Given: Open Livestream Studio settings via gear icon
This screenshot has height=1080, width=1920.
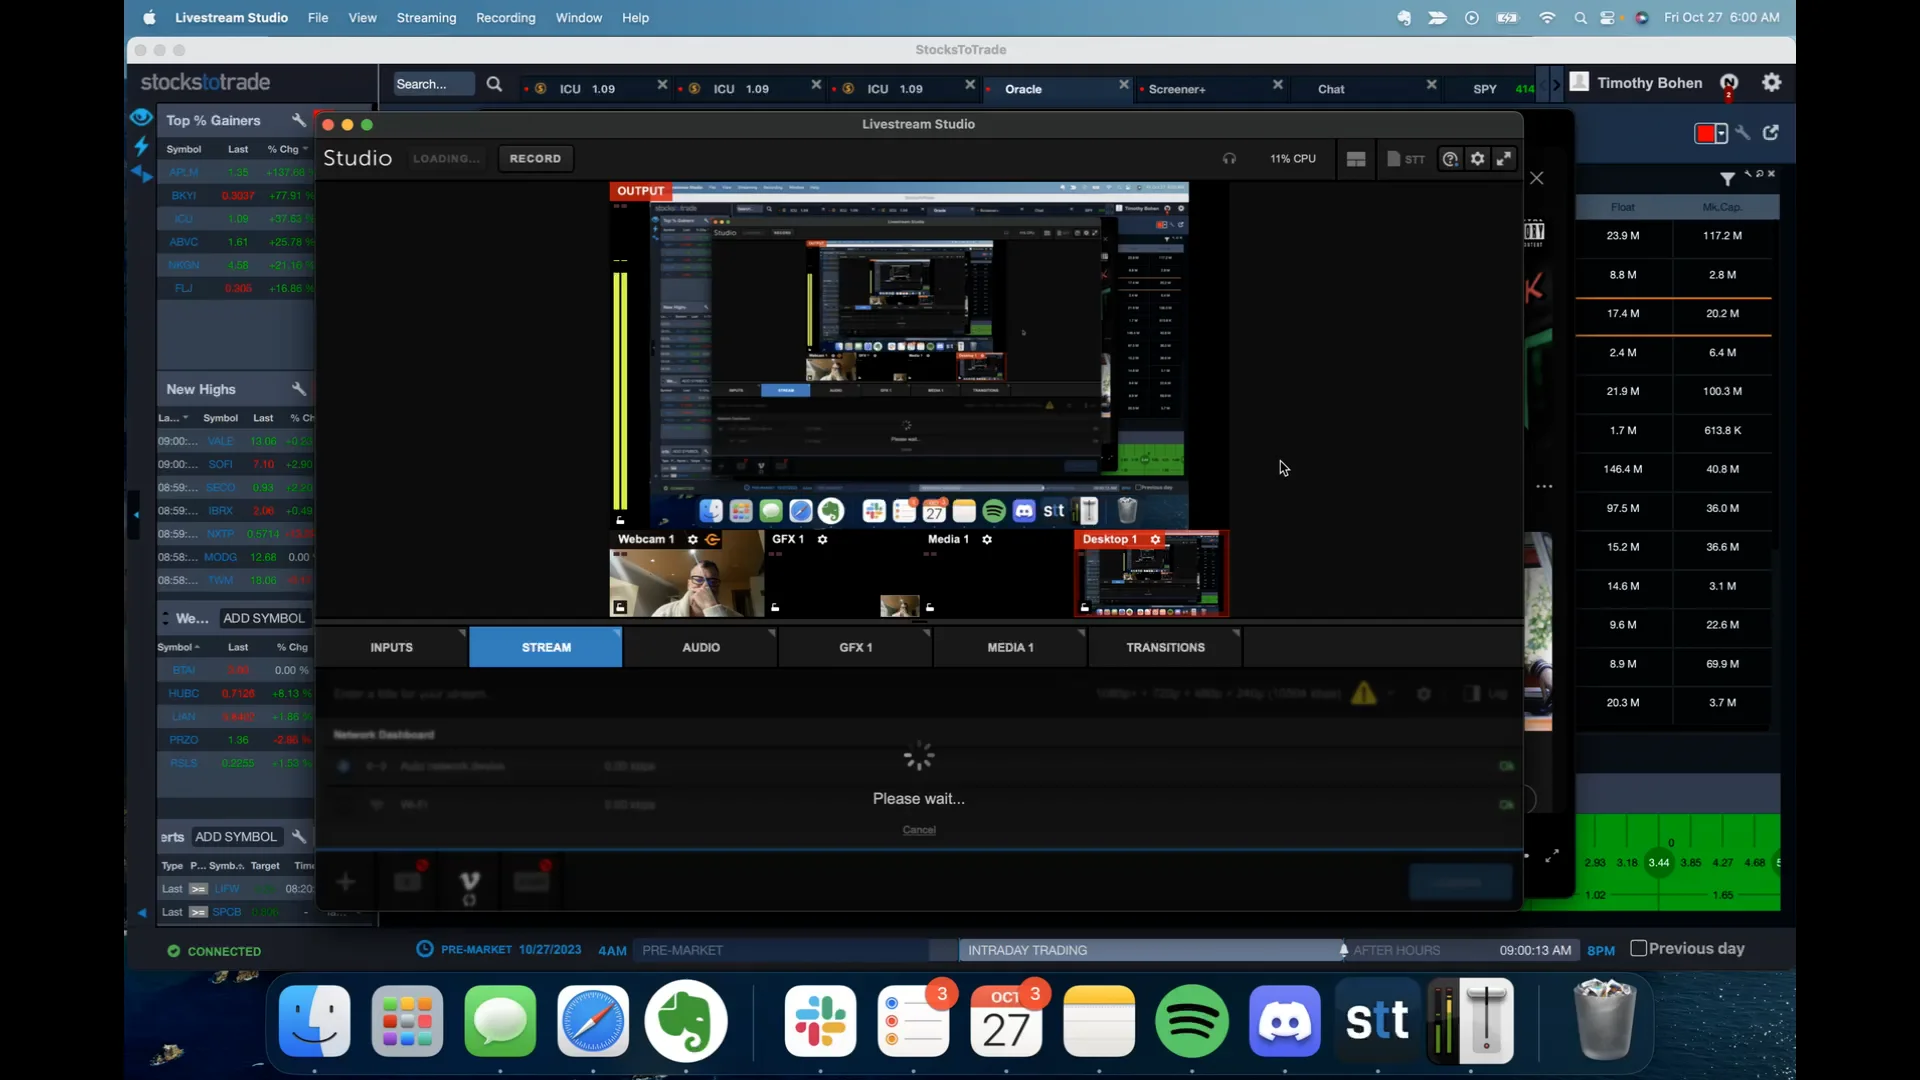Looking at the screenshot, I should click(1477, 158).
